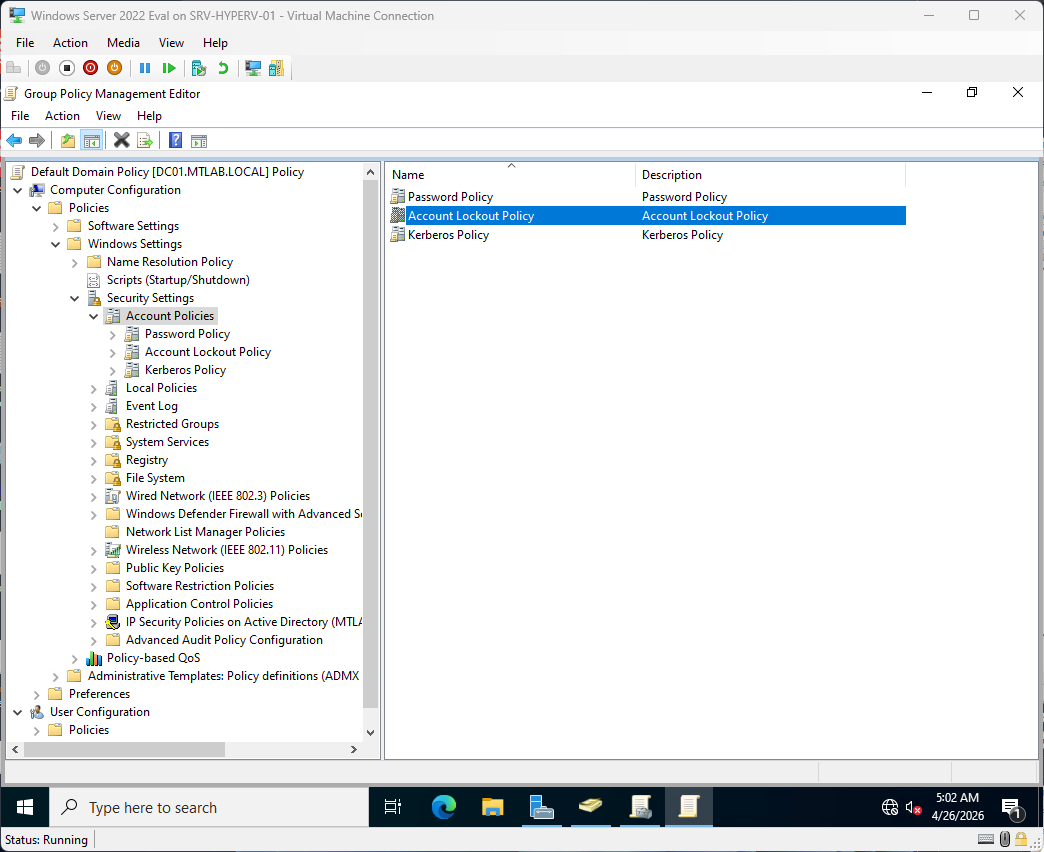Screen dimensions: 1044x852
Task: Open File Explorer from the taskbar
Action: (493, 807)
